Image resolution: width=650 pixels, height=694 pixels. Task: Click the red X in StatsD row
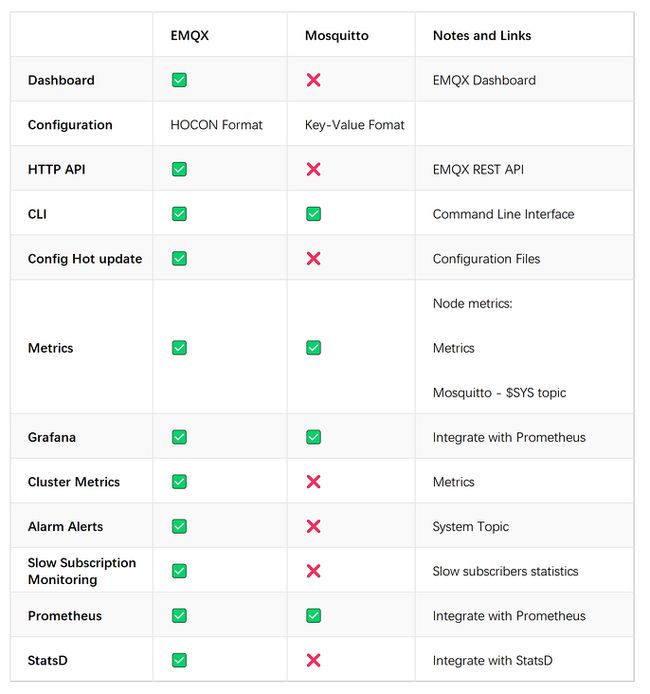[x=313, y=660]
